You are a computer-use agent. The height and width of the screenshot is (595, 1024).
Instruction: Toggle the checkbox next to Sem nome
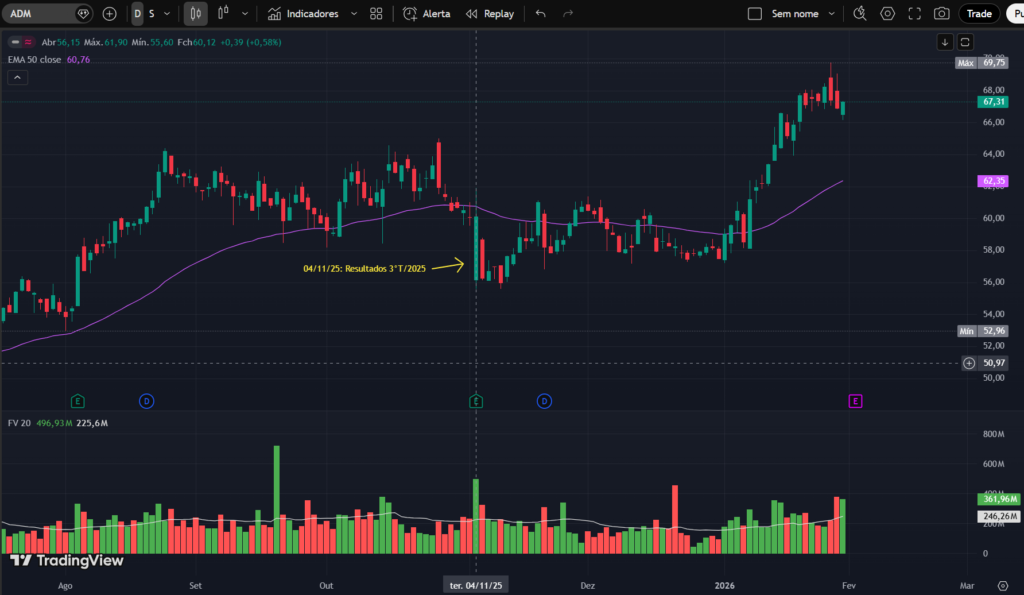pyautogui.click(x=754, y=14)
